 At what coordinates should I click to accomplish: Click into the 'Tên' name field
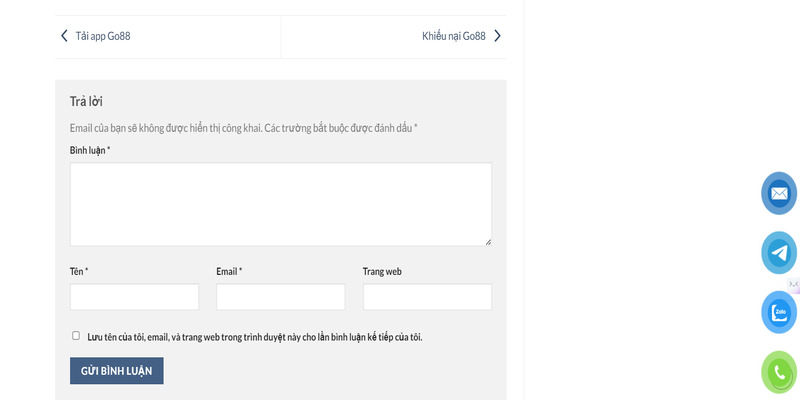pos(134,297)
